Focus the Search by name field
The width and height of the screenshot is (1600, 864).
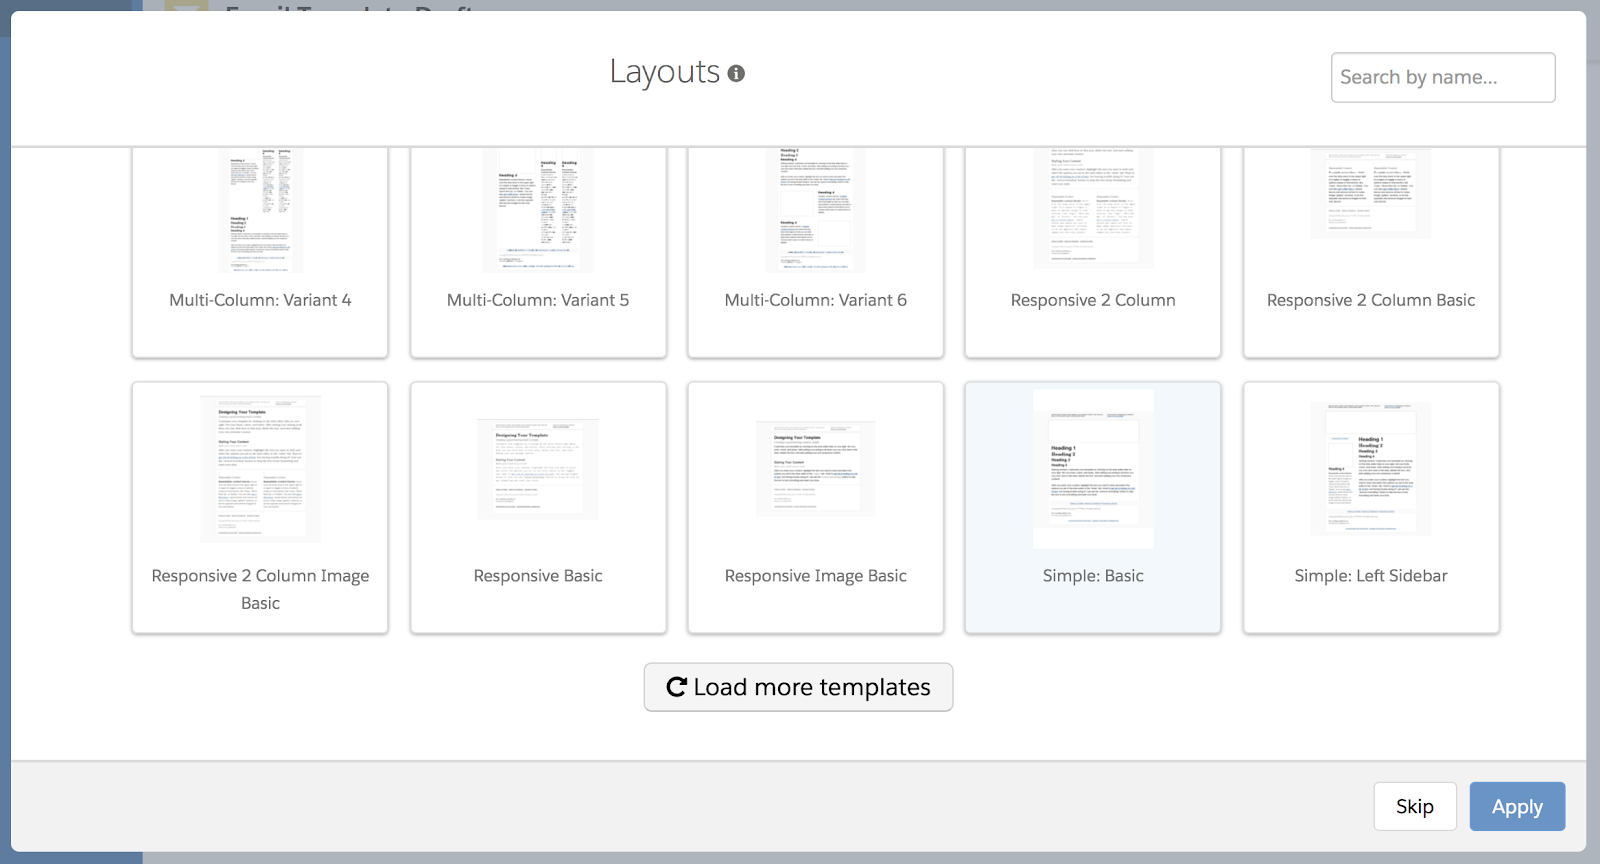1442,77
